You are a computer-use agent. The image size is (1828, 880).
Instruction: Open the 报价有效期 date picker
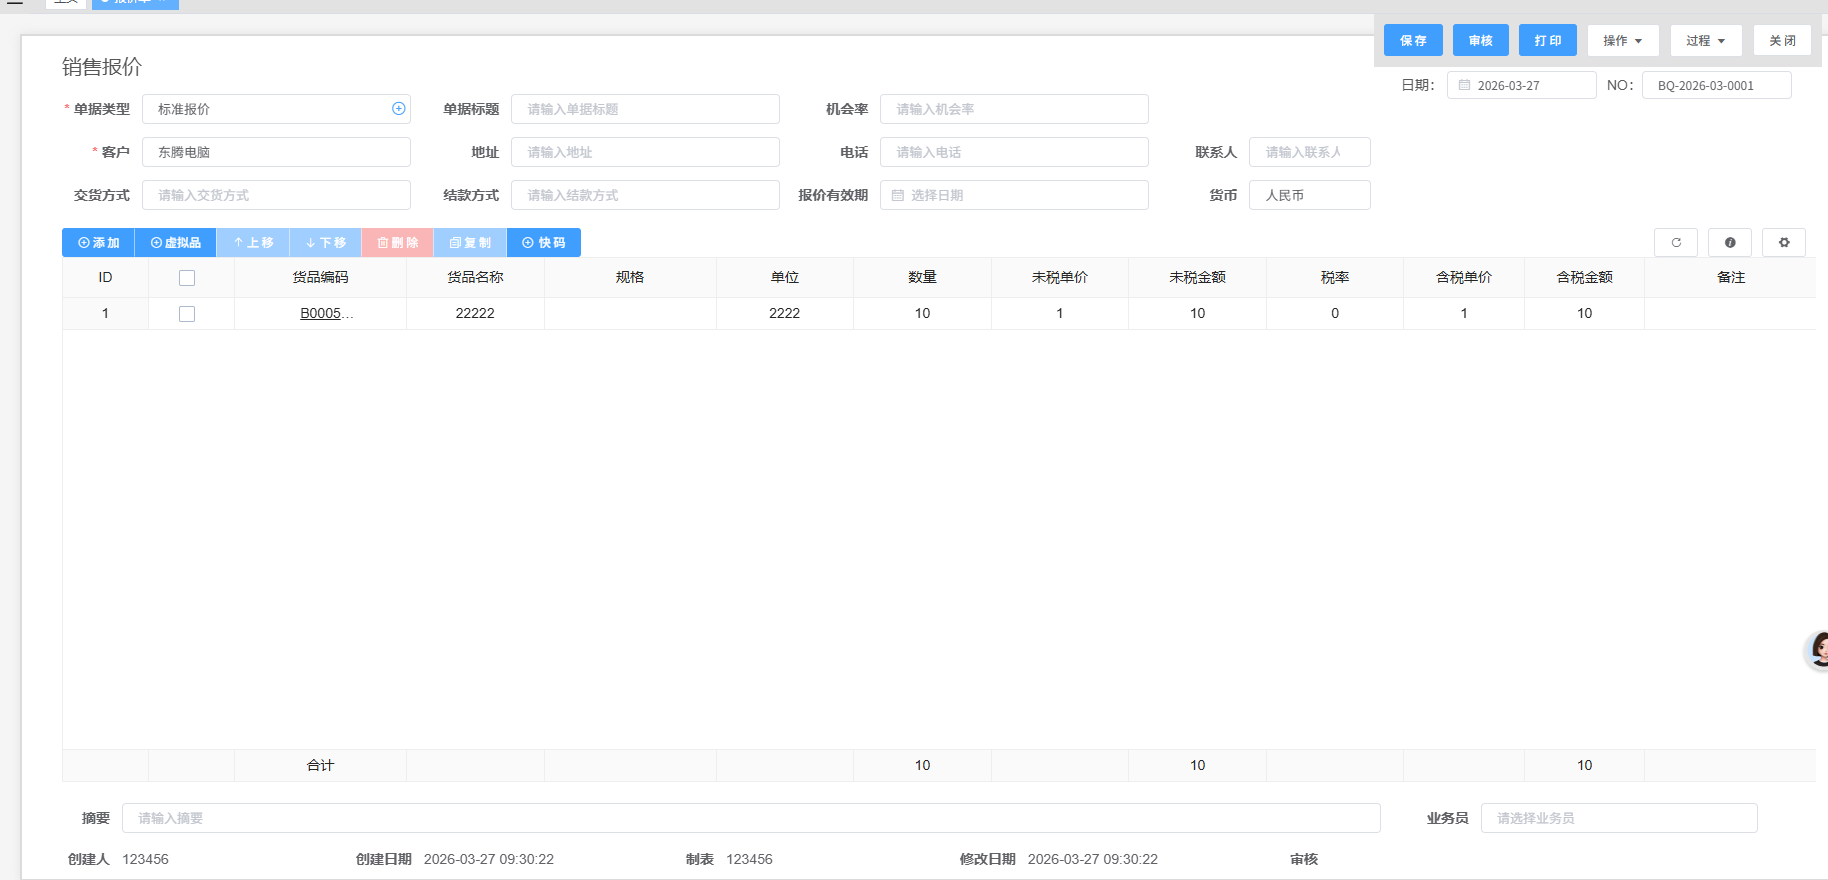[1013, 195]
